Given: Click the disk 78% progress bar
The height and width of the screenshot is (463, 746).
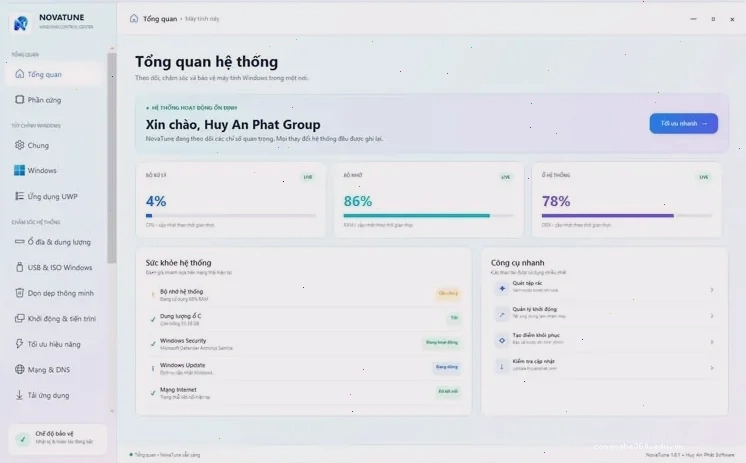Looking at the screenshot, I should [x=627, y=216].
